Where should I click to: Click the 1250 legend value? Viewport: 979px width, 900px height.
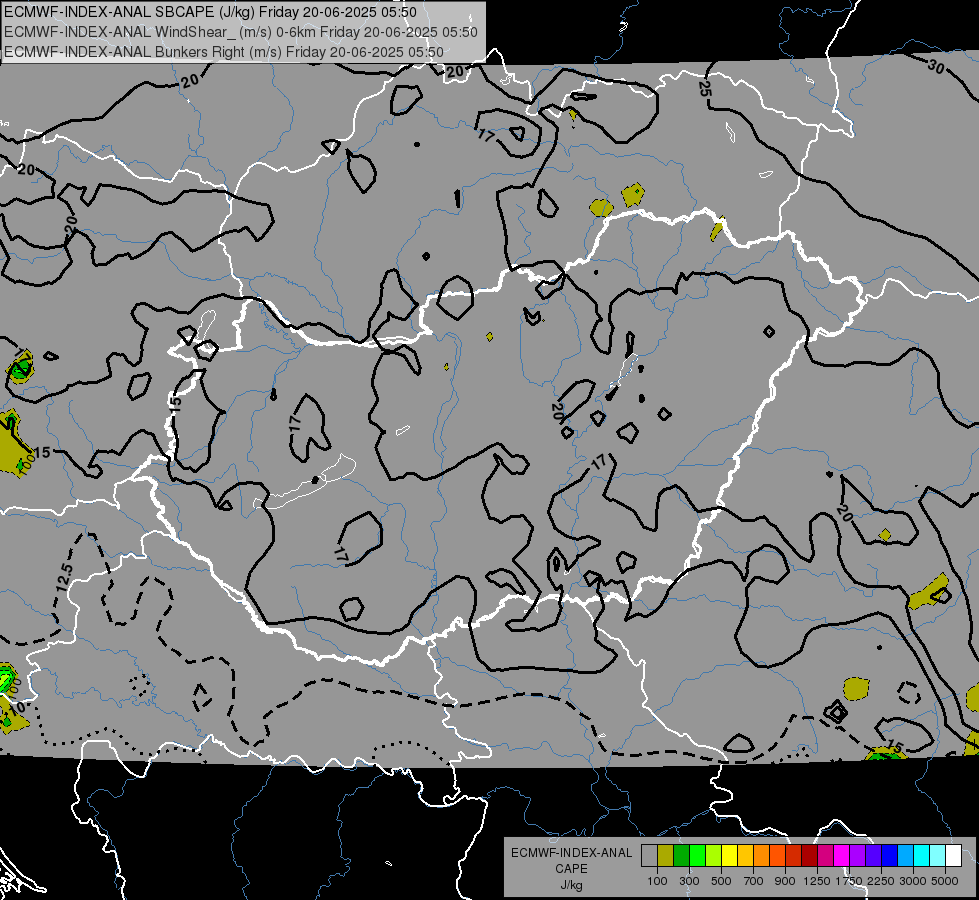(x=817, y=881)
